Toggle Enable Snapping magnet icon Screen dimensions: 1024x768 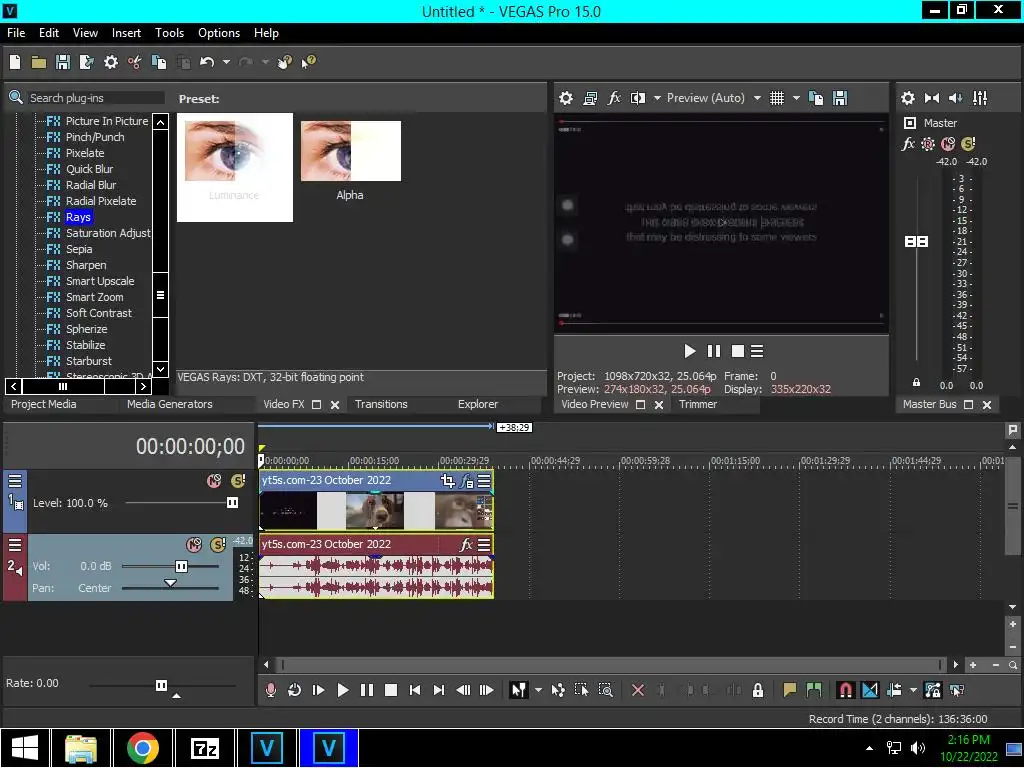coord(845,690)
